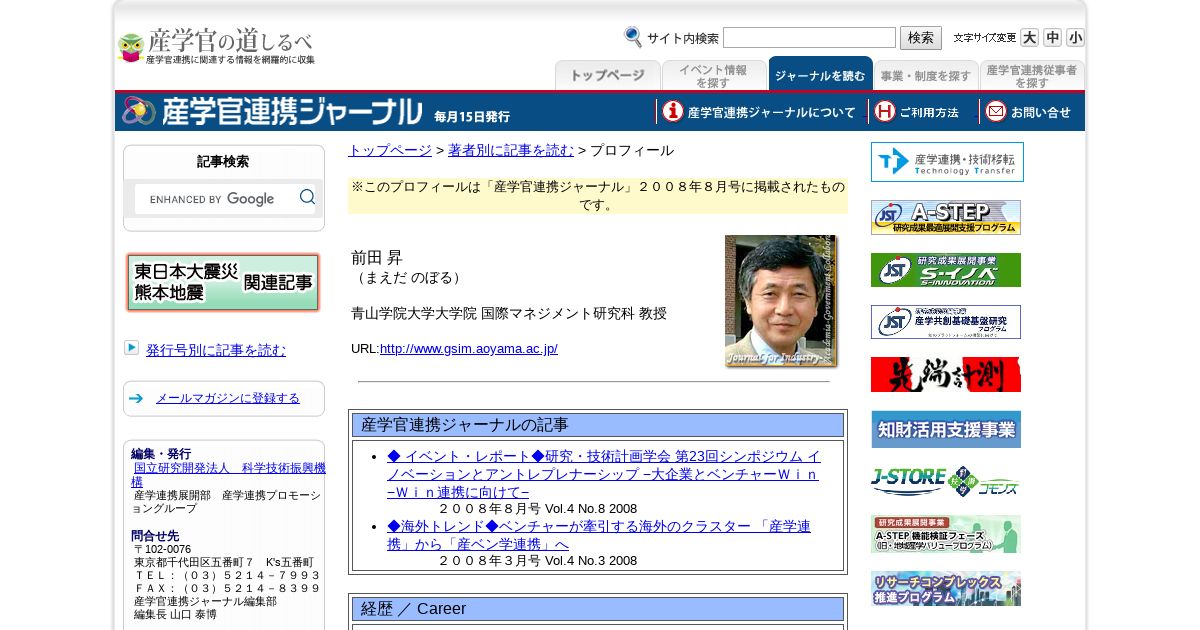Open the 事業・制度を探す tab
1200x630 pixels.
pos(926,75)
